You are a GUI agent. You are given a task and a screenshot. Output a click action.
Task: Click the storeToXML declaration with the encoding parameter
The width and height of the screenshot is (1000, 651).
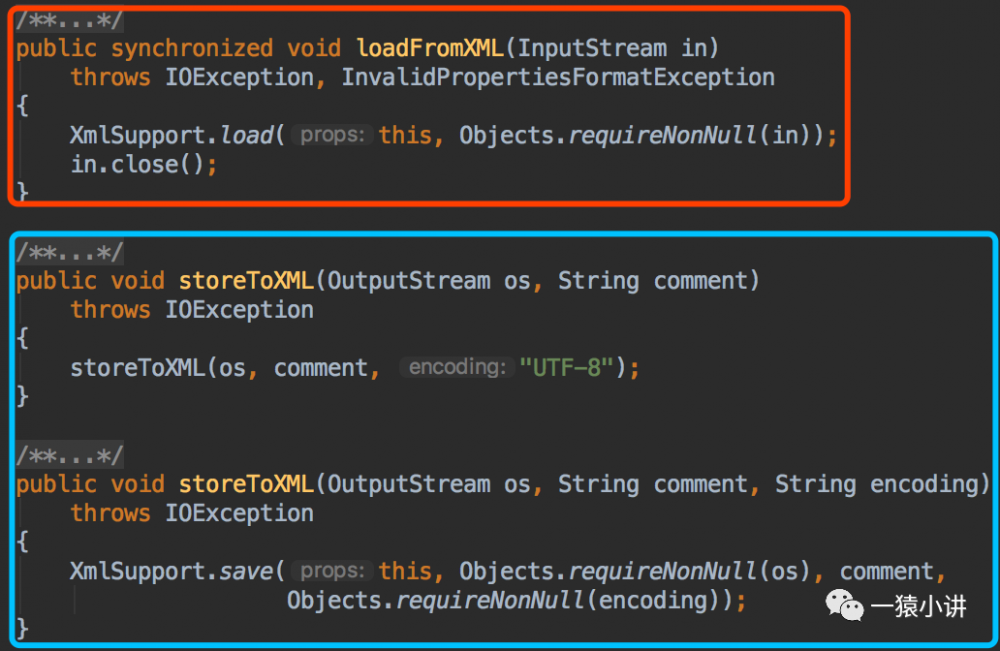tap(246, 484)
